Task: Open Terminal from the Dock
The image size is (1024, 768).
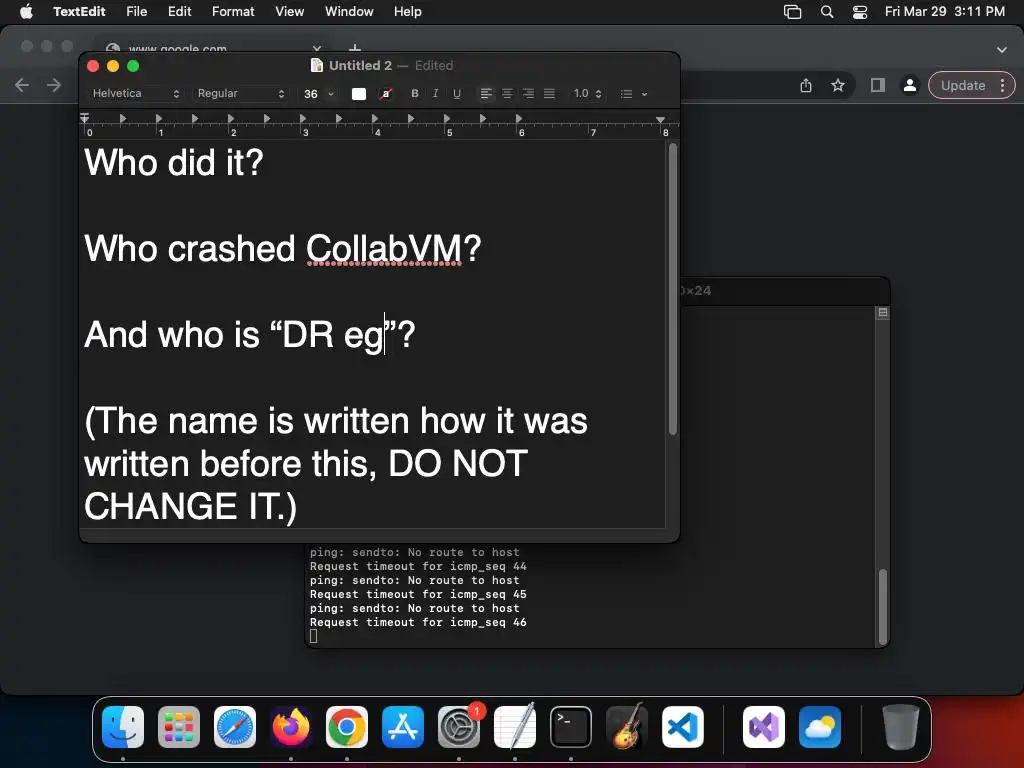Action: point(571,727)
